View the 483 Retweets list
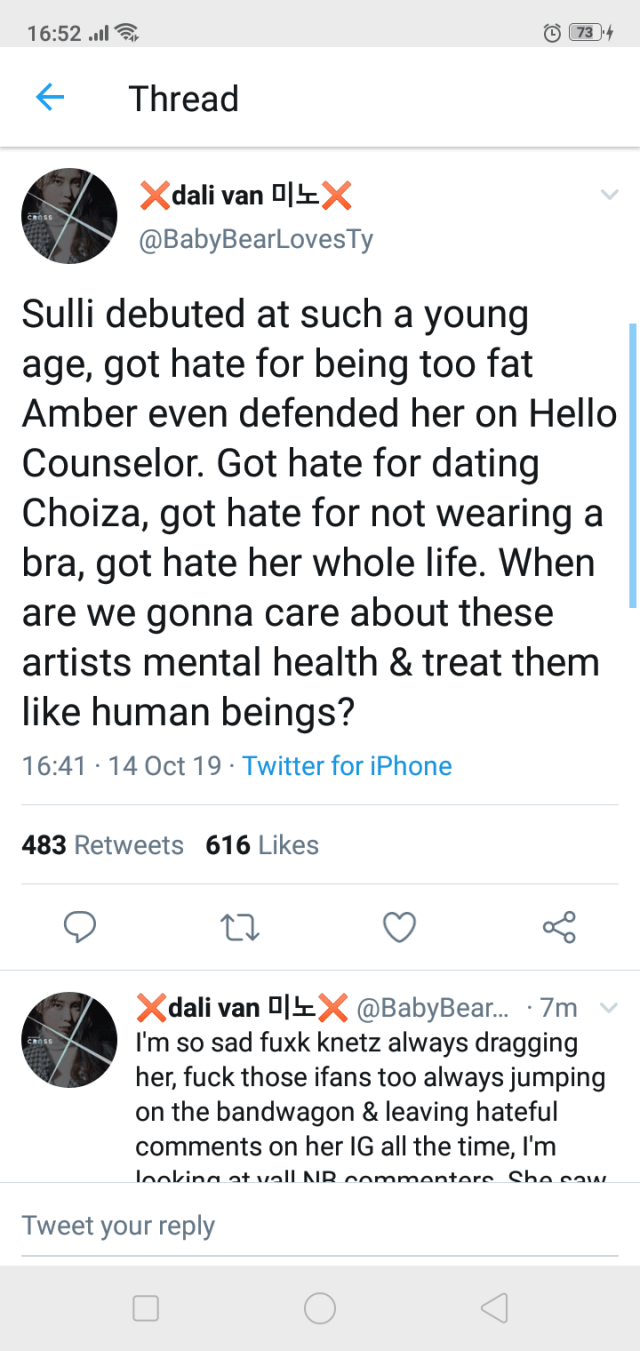 [x=103, y=845]
